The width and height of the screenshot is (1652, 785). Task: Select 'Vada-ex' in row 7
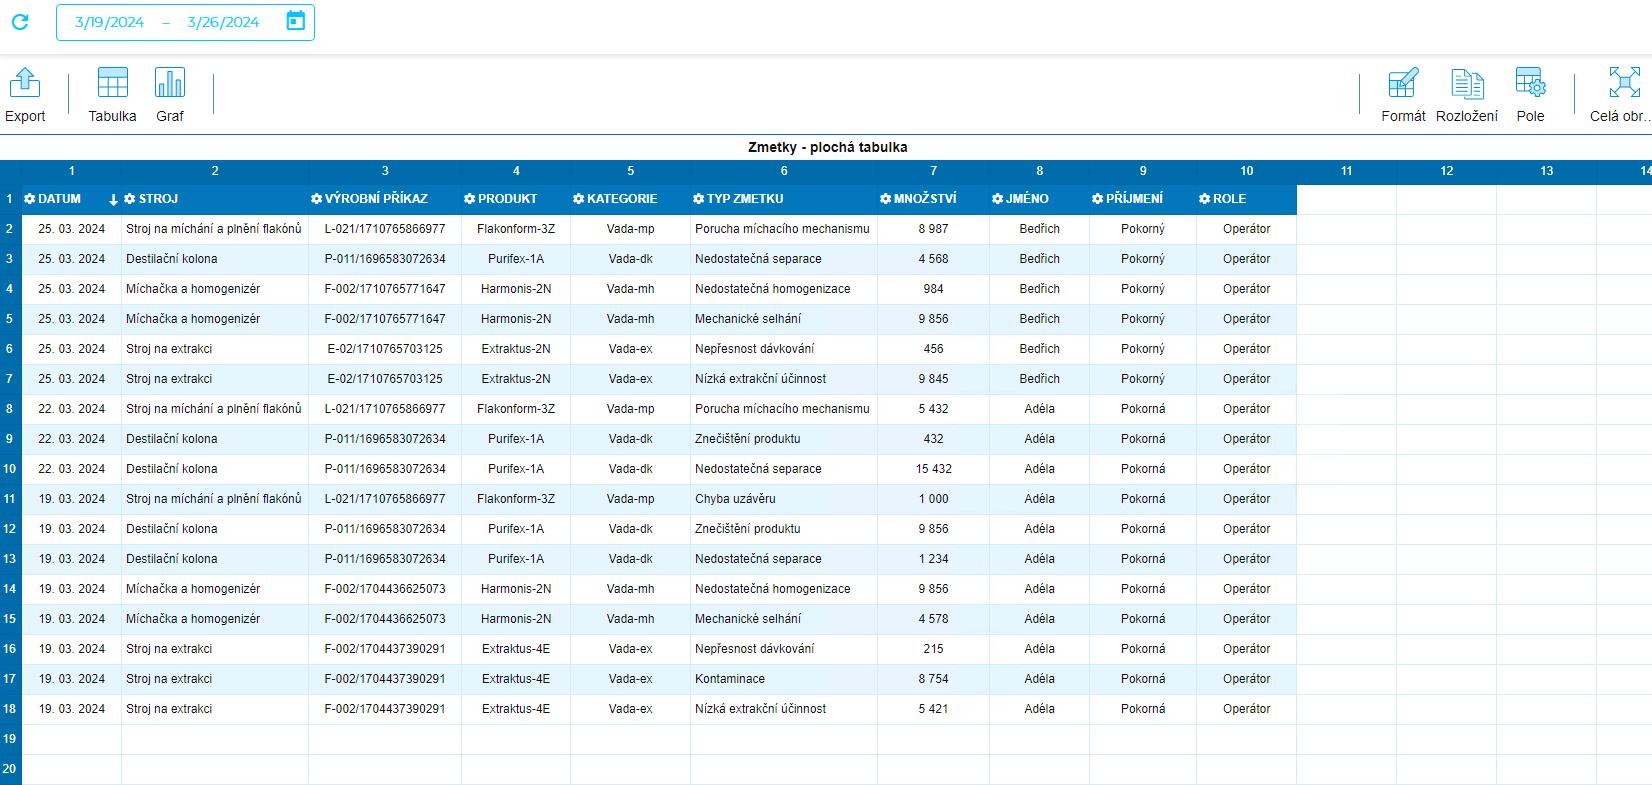tap(630, 379)
